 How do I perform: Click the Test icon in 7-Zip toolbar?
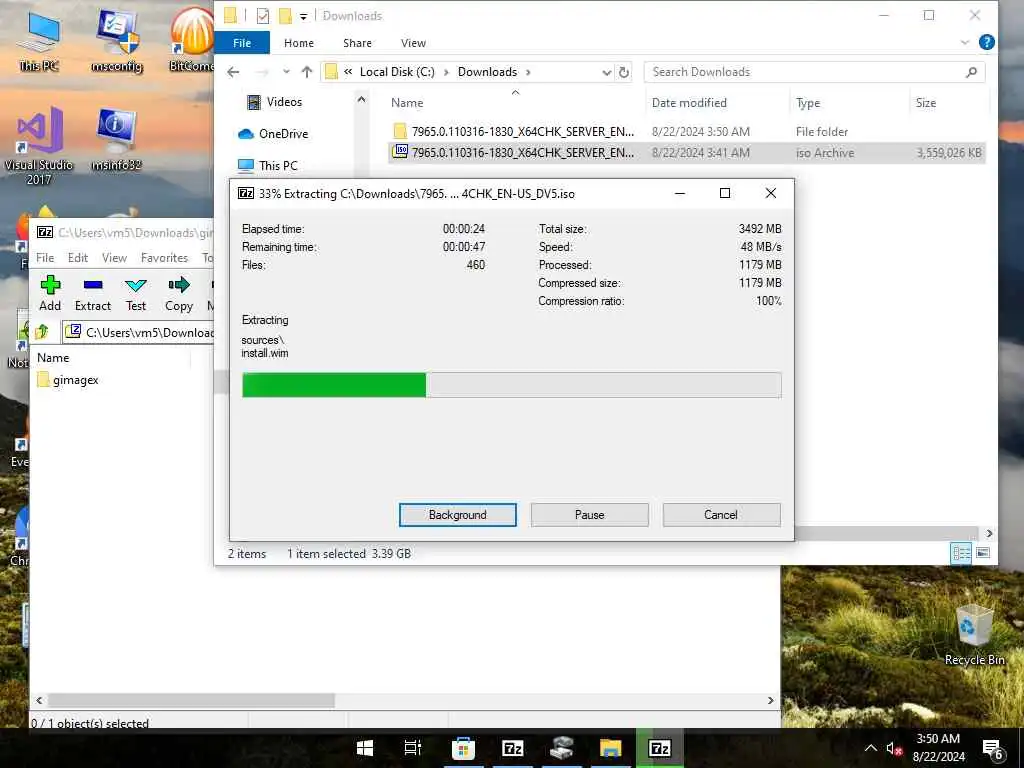136,285
